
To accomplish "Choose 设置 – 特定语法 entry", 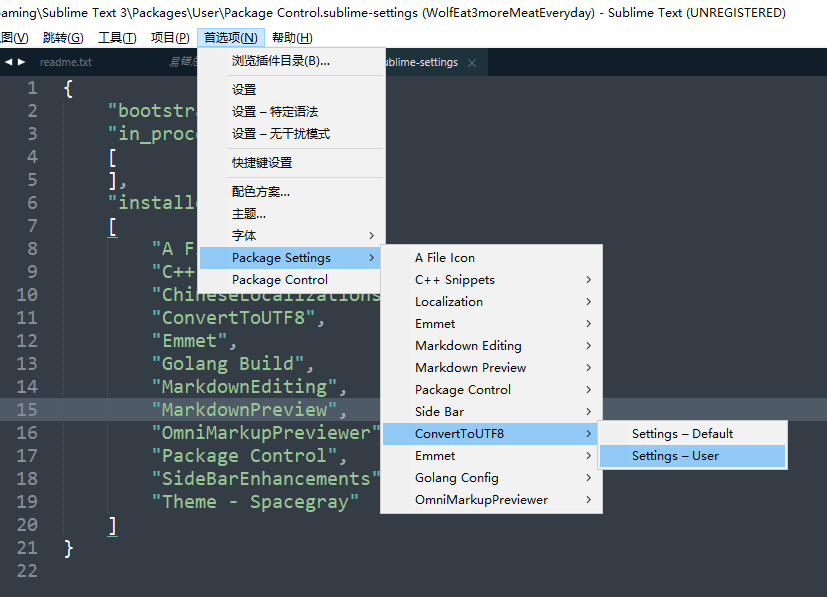I will (x=291, y=112).
